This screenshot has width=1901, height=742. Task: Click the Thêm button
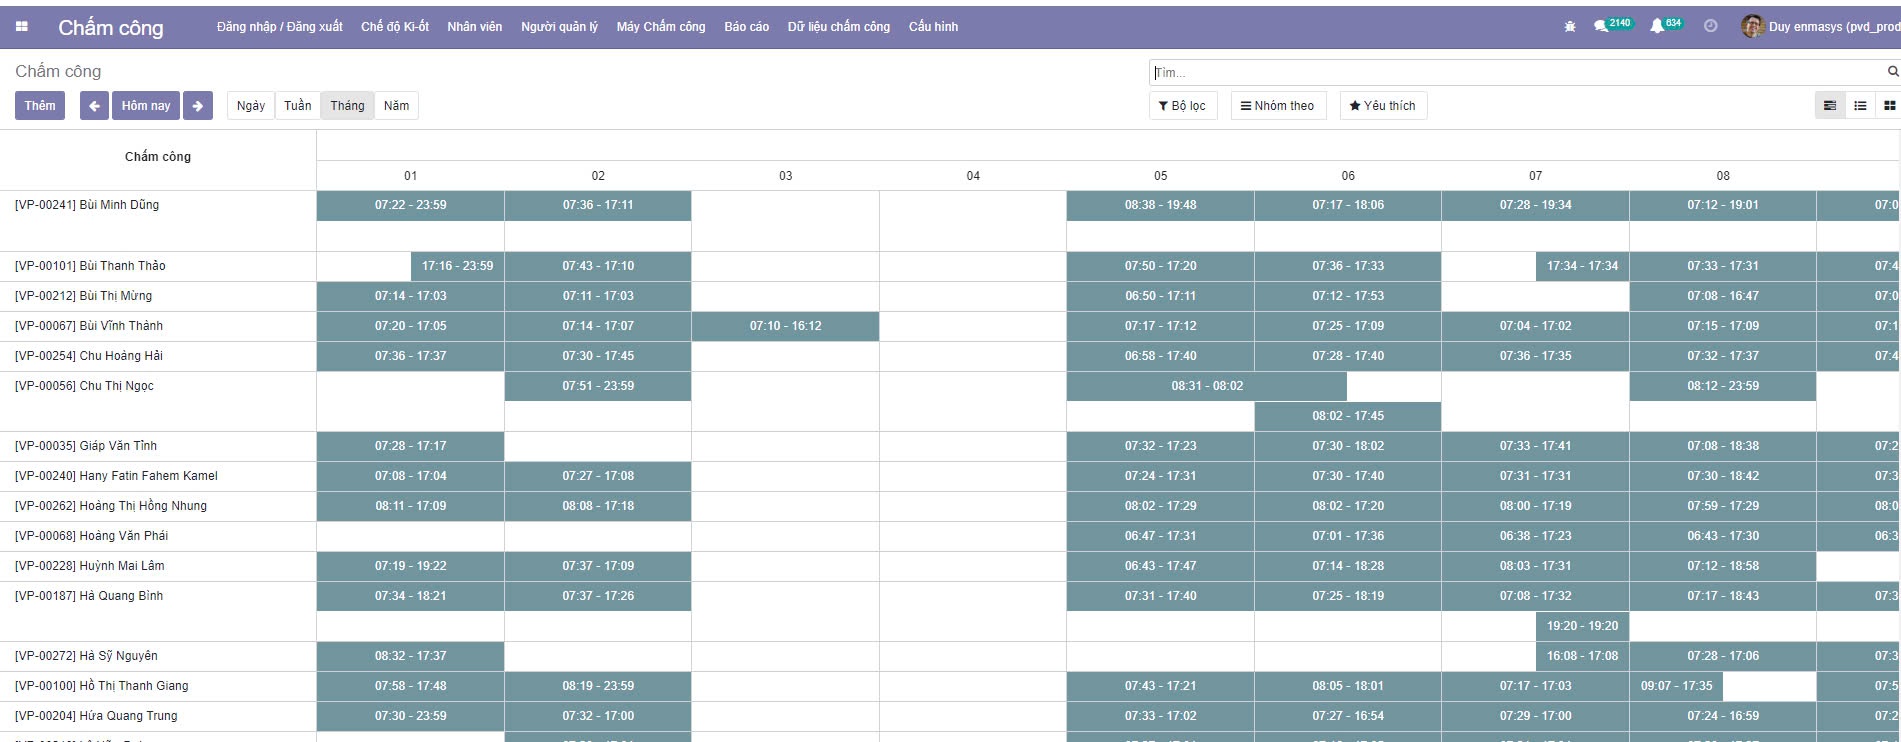point(40,106)
